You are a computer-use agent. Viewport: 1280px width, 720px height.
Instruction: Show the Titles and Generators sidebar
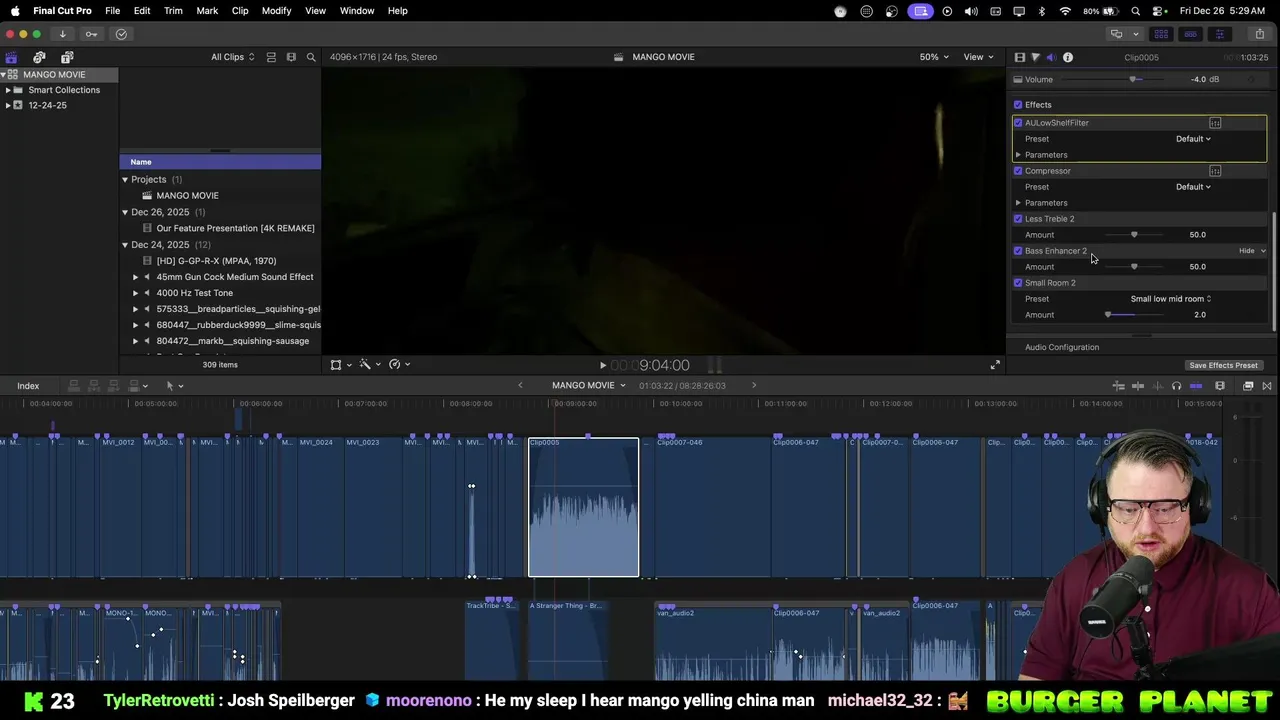coord(67,57)
